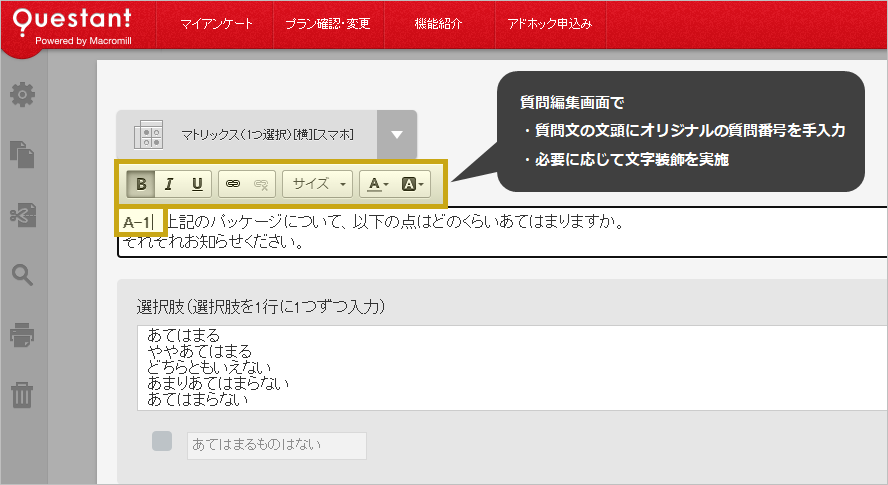The width and height of the screenshot is (888, 485).
Task: Click the trash delete icon in sidebar
Action: pyautogui.click(x=22, y=395)
